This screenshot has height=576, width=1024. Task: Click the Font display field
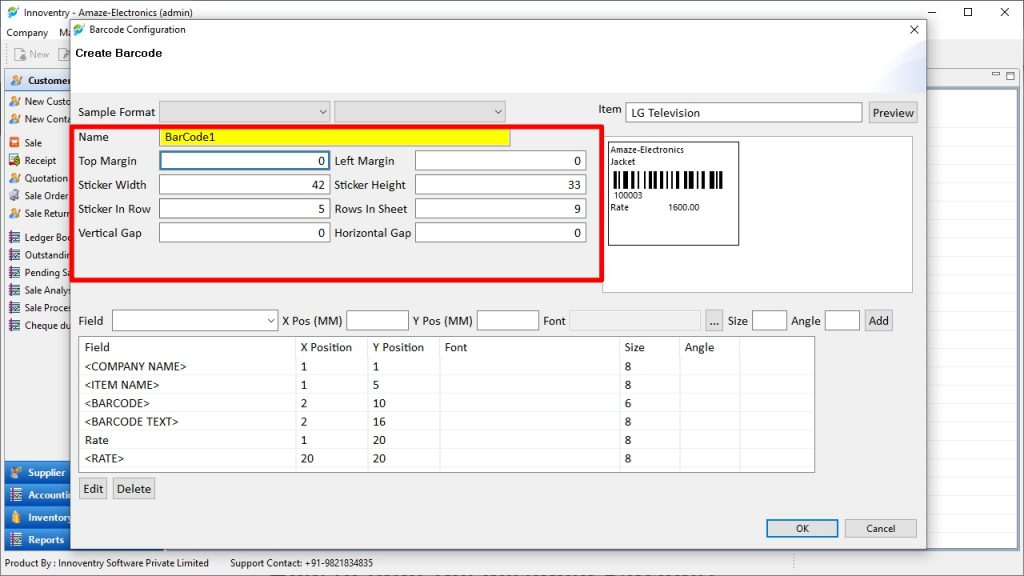(x=635, y=321)
